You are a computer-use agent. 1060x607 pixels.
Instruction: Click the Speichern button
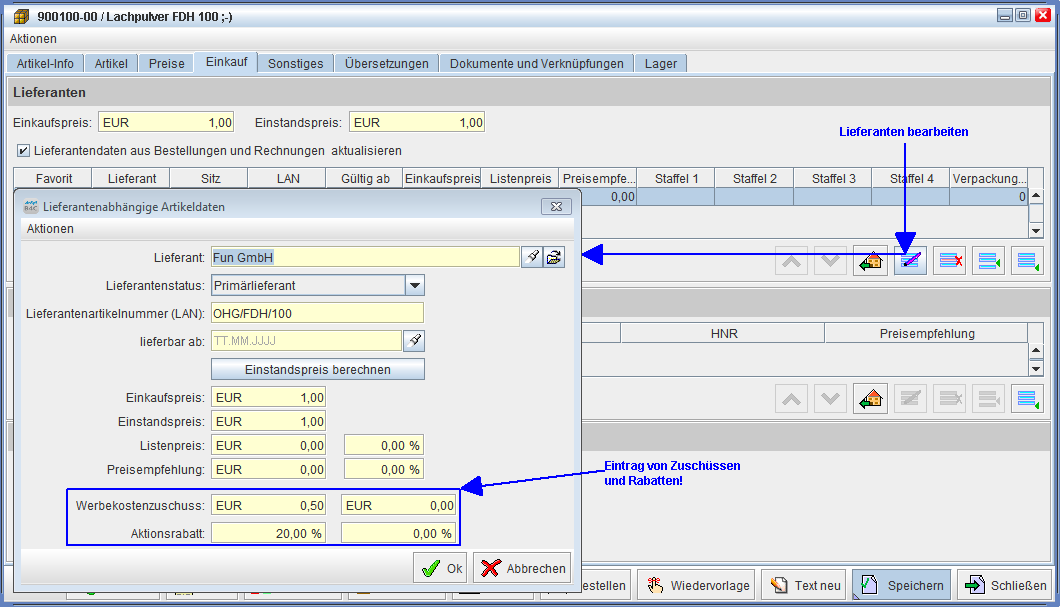902,585
